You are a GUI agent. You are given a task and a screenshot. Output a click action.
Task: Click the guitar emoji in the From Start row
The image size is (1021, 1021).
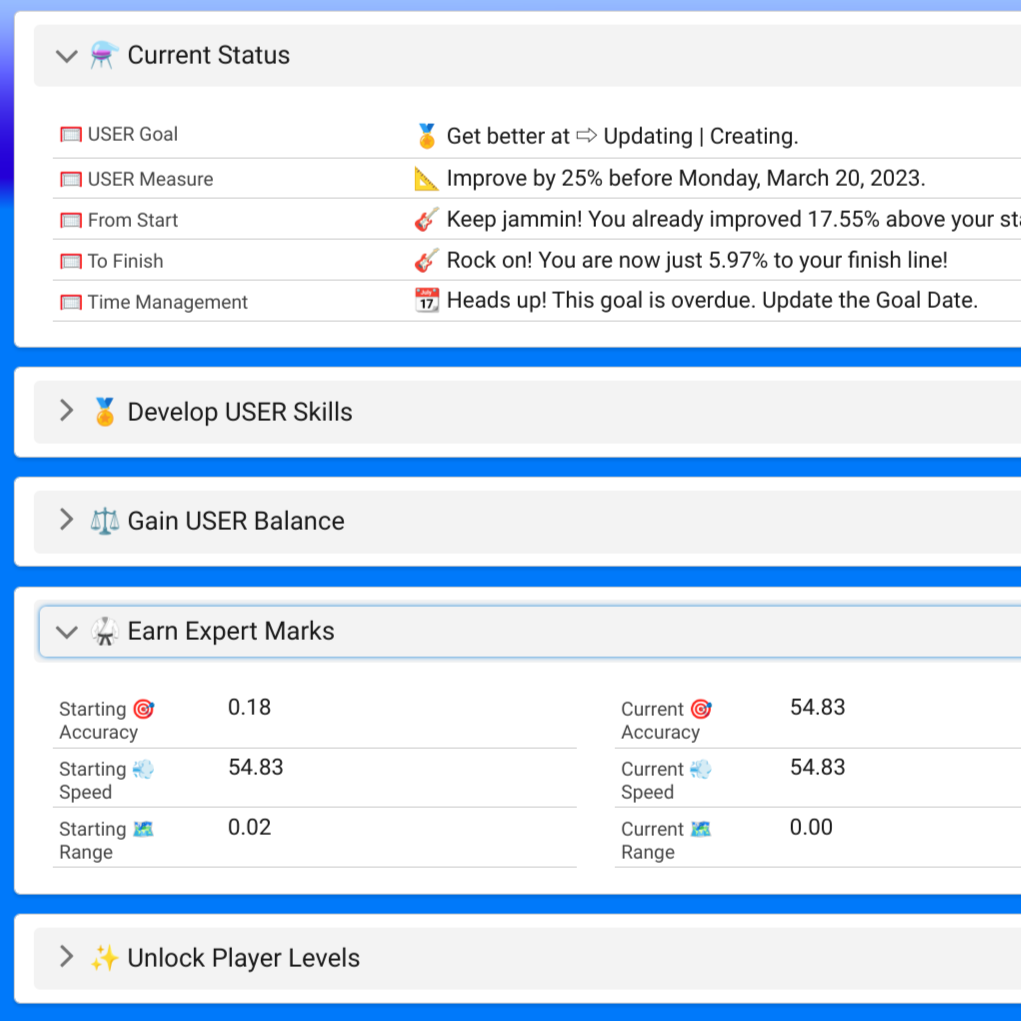tap(427, 219)
